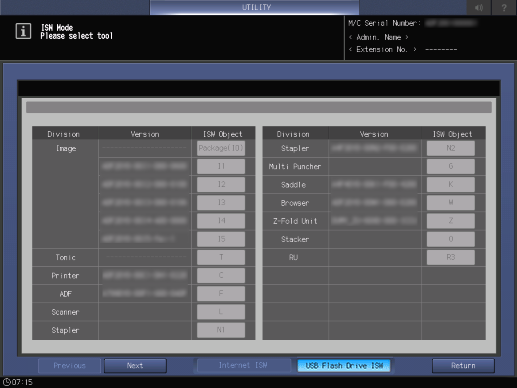Screen dimensions: 517x388
Task: Select the I4 image ISW object
Action: coord(221,221)
